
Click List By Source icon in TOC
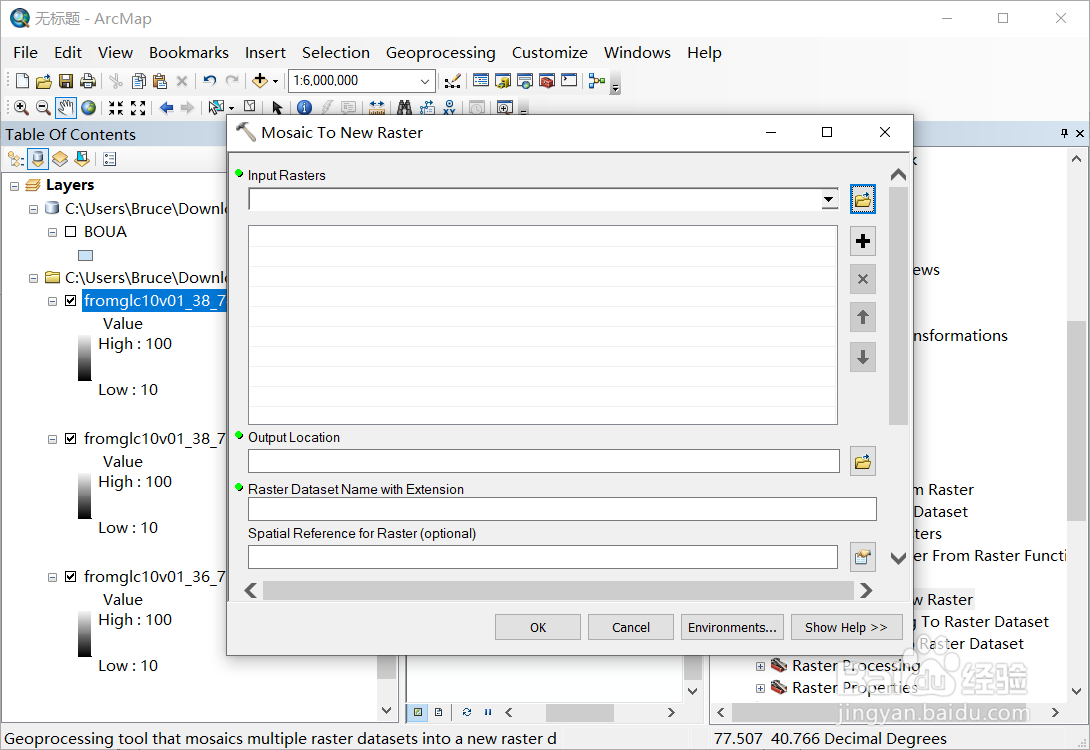coord(38,159)
